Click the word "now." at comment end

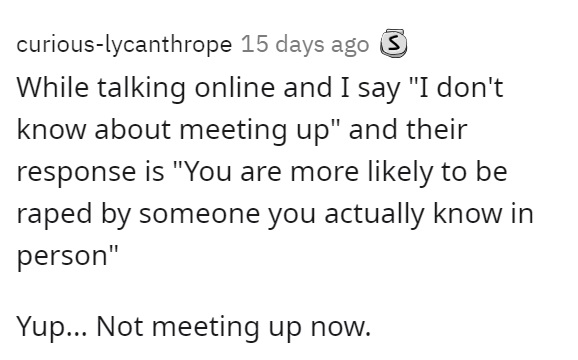click(x=341, y=327)
